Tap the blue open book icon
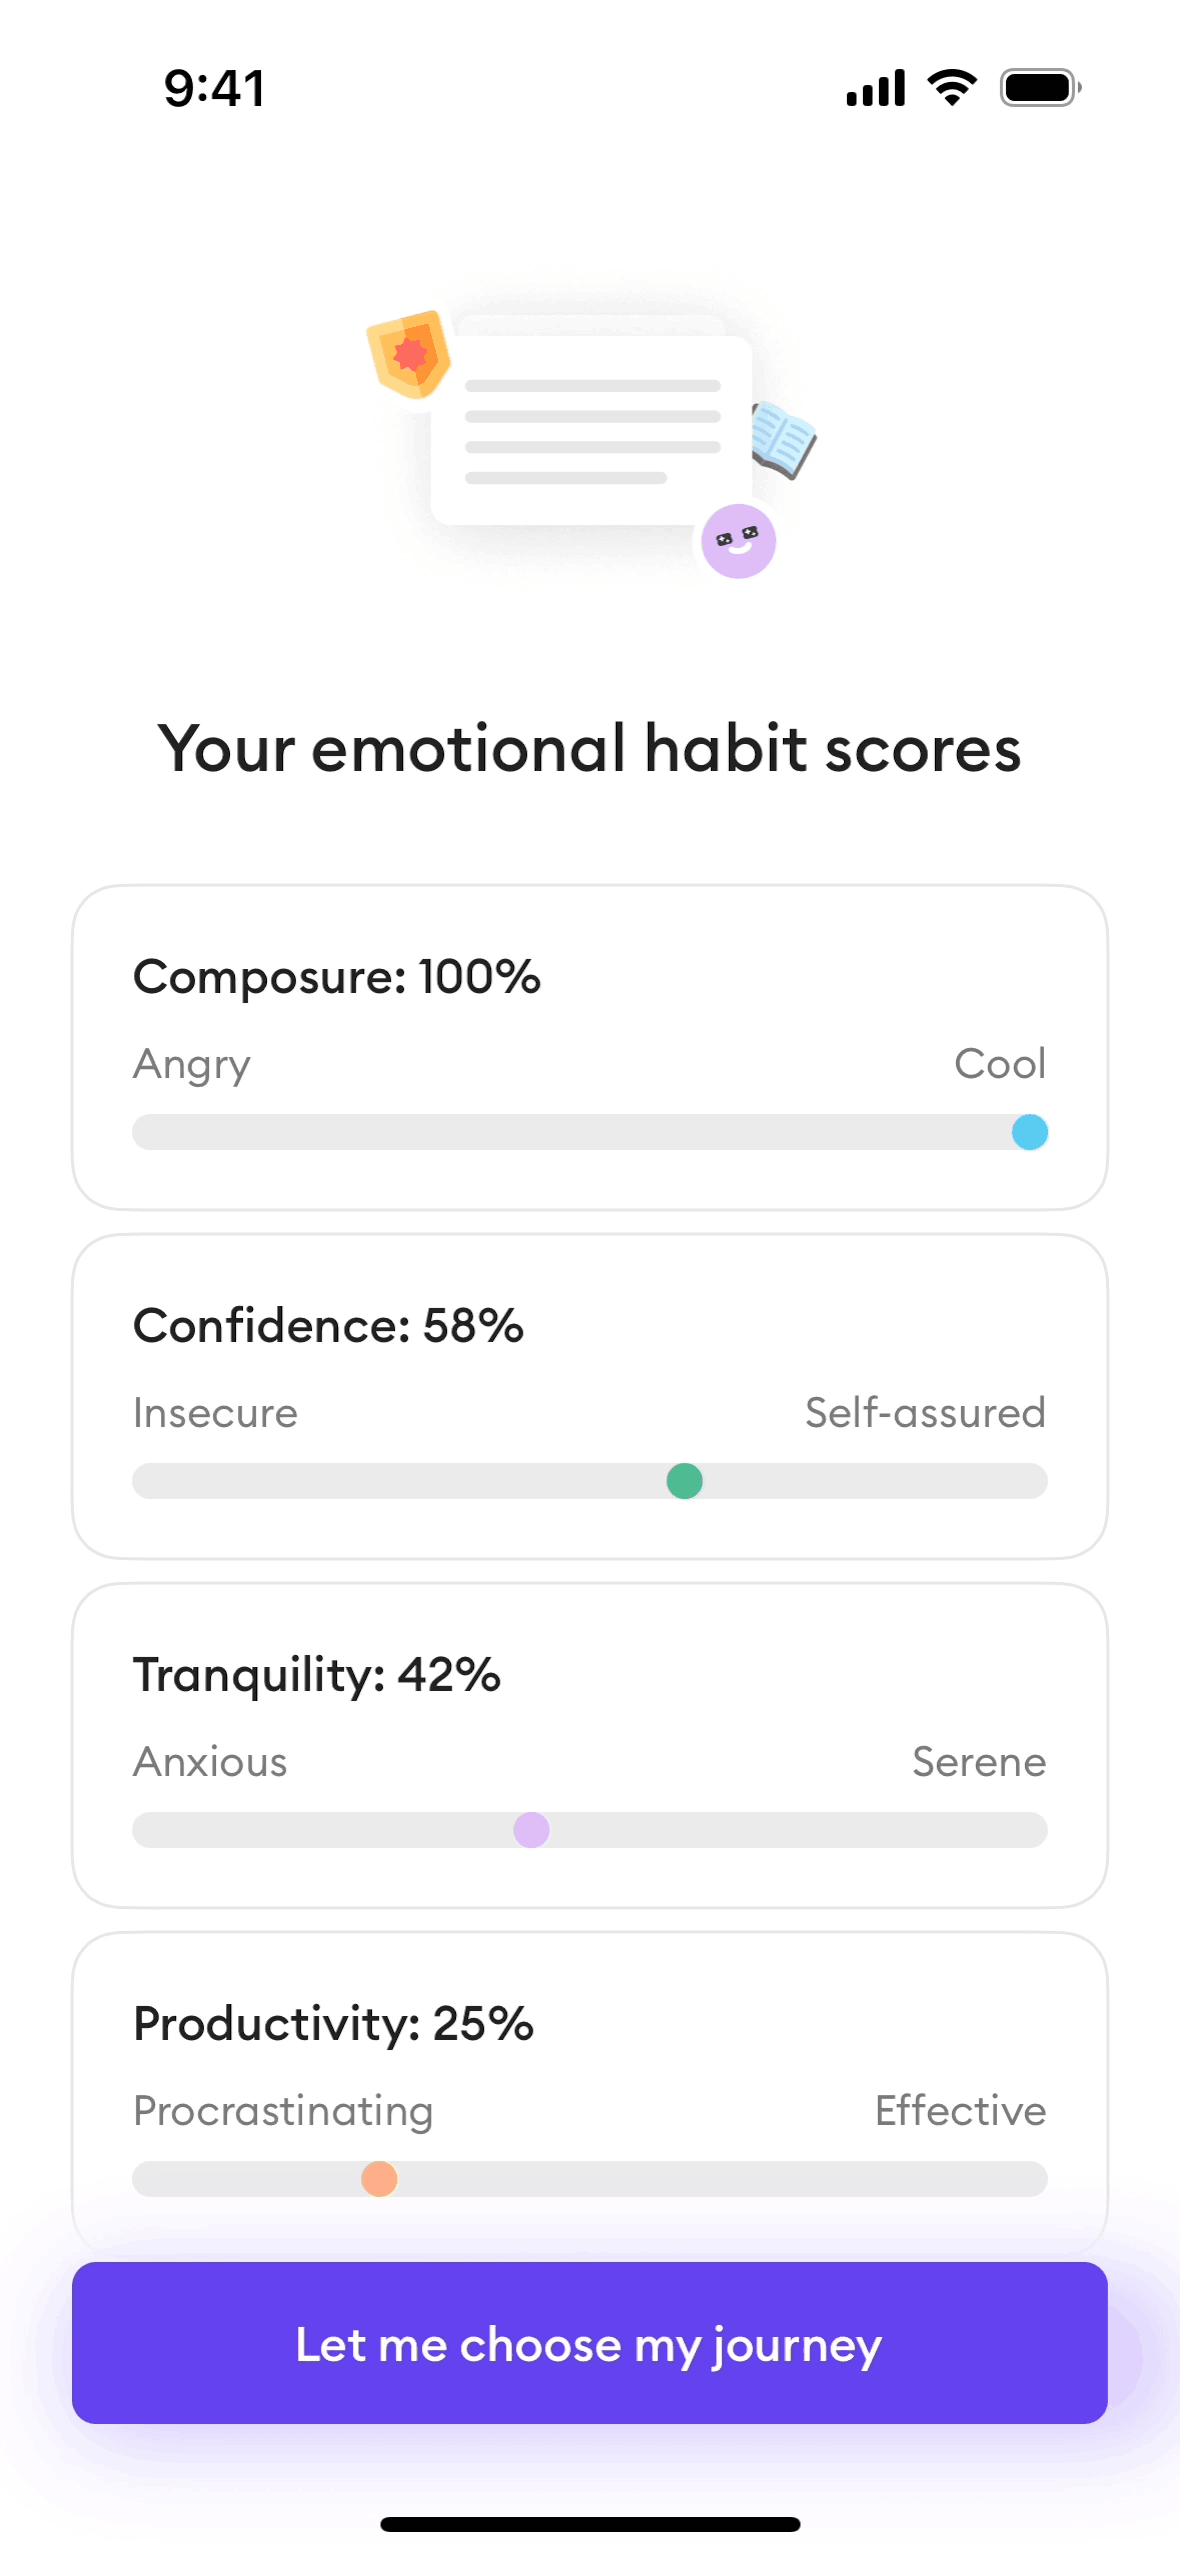The width and height of the screenshot is (1180, 2556). 783,440
